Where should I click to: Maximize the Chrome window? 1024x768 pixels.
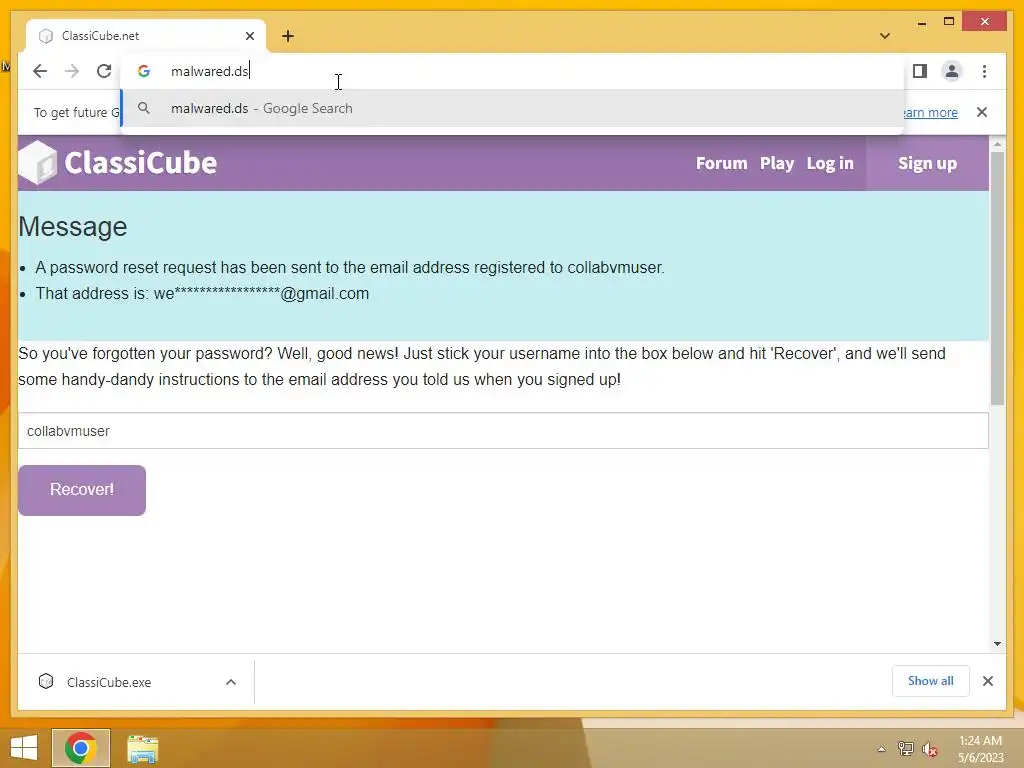click(x=949, y=22)
